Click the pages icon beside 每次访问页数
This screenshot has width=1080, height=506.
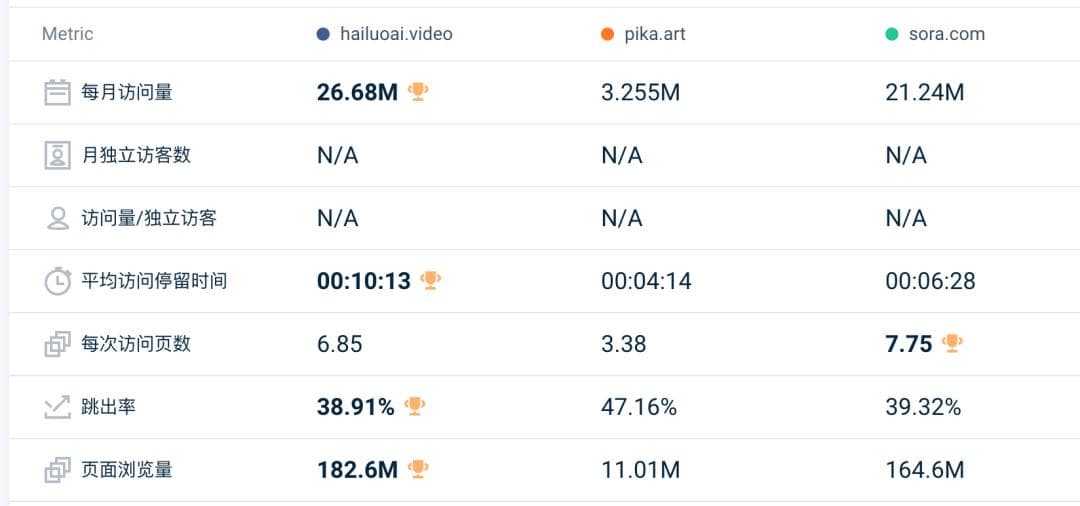[x=57, y=344]
